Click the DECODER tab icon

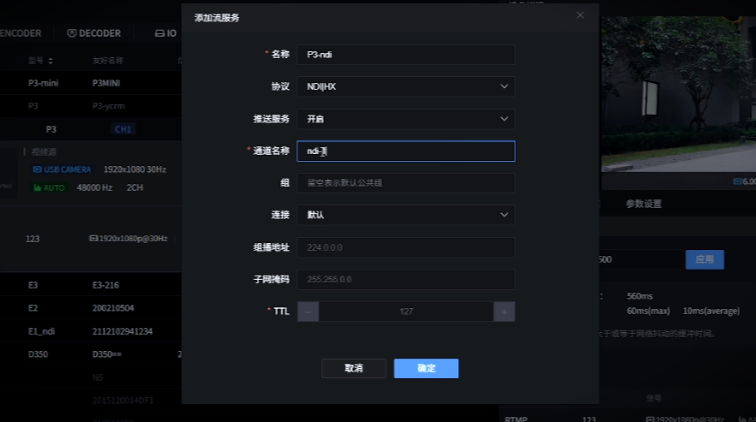[x=72, y=33]
